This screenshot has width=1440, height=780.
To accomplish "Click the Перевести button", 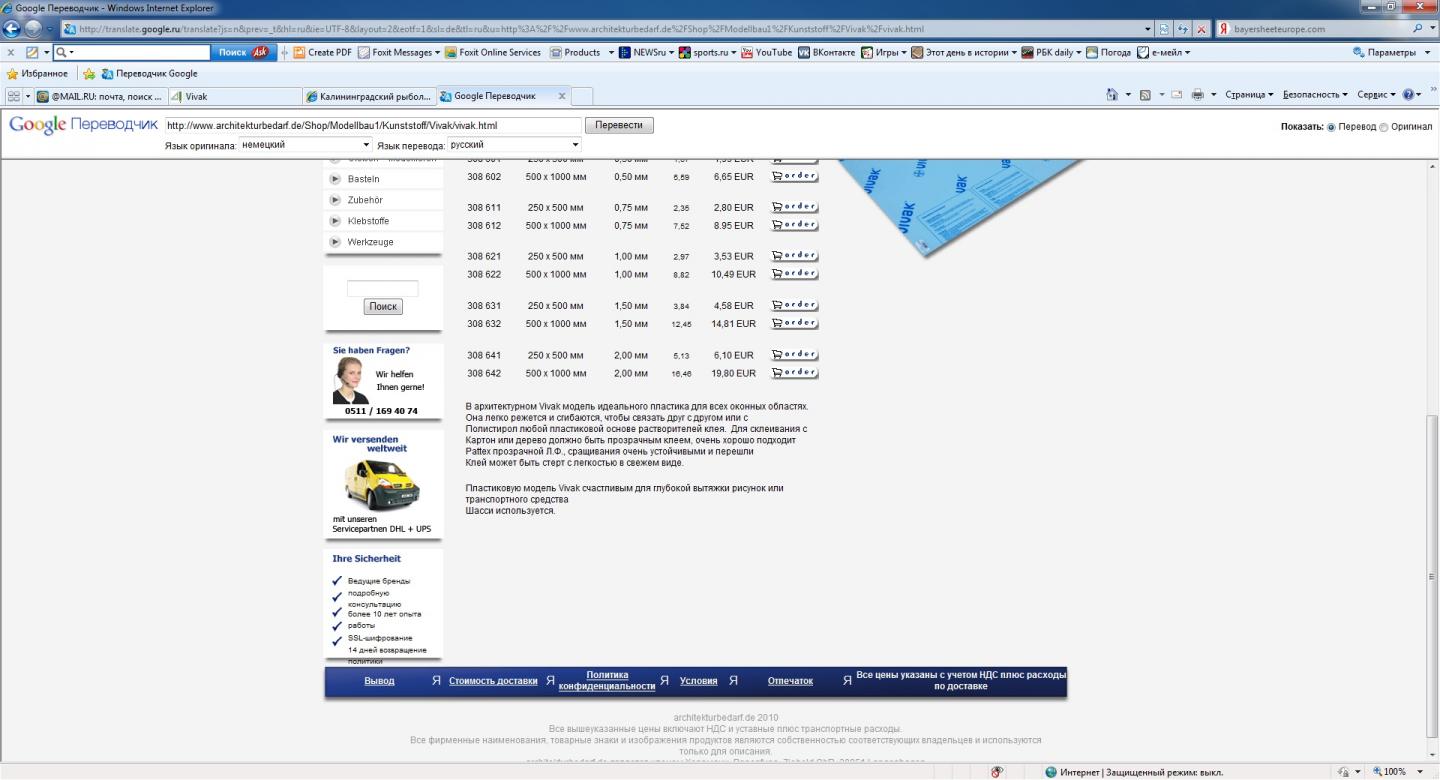I will [x=619, y=125].
